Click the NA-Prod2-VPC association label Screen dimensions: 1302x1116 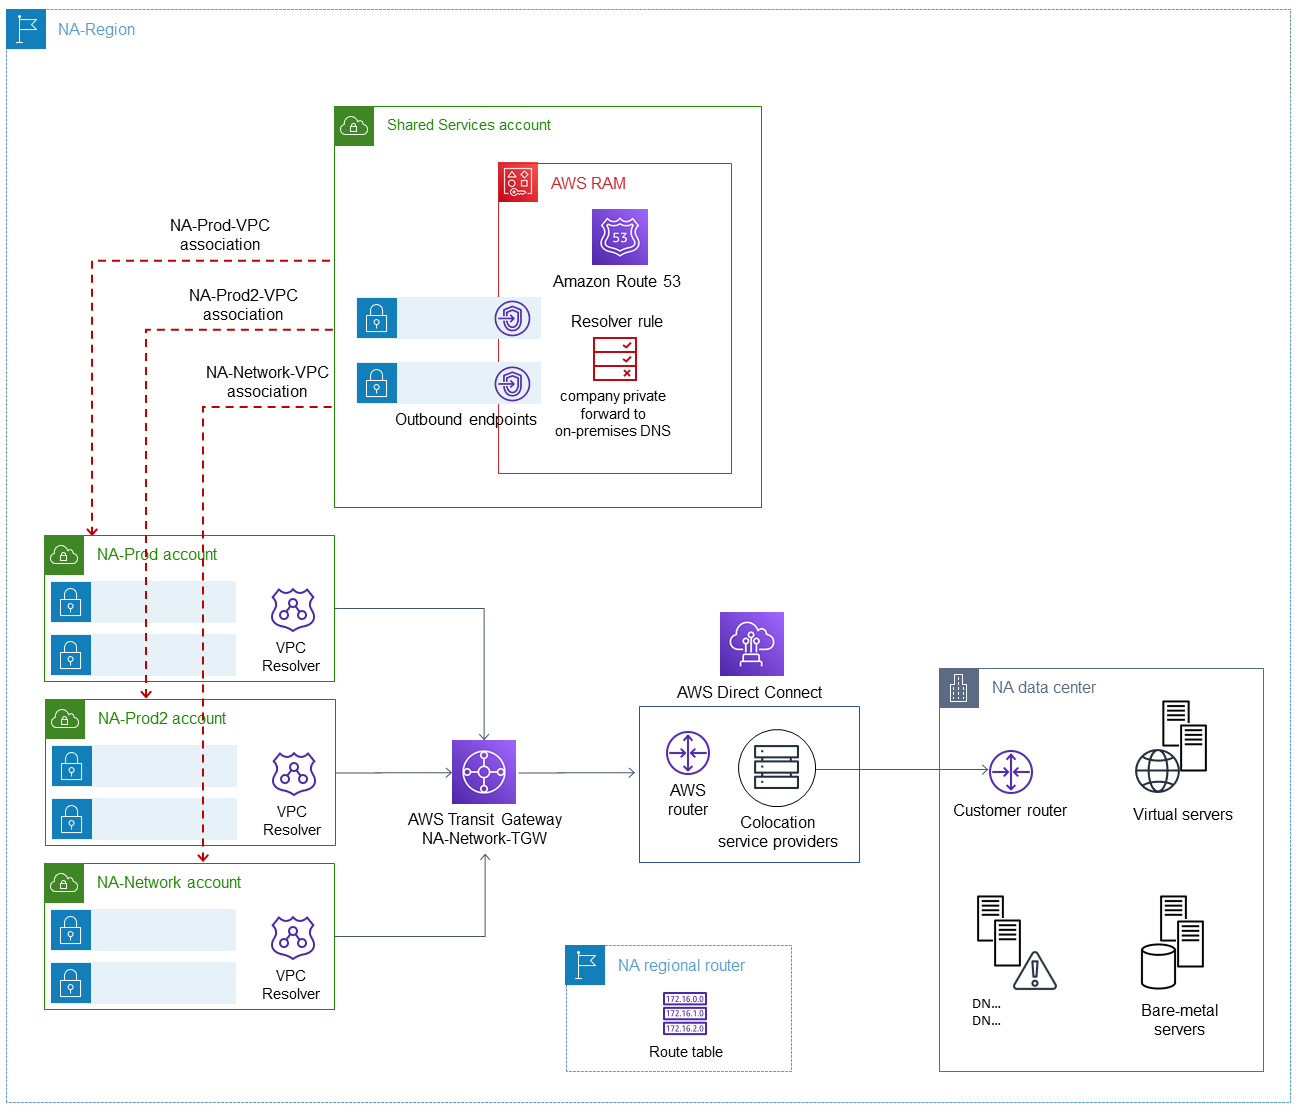[x=243, y=305]
